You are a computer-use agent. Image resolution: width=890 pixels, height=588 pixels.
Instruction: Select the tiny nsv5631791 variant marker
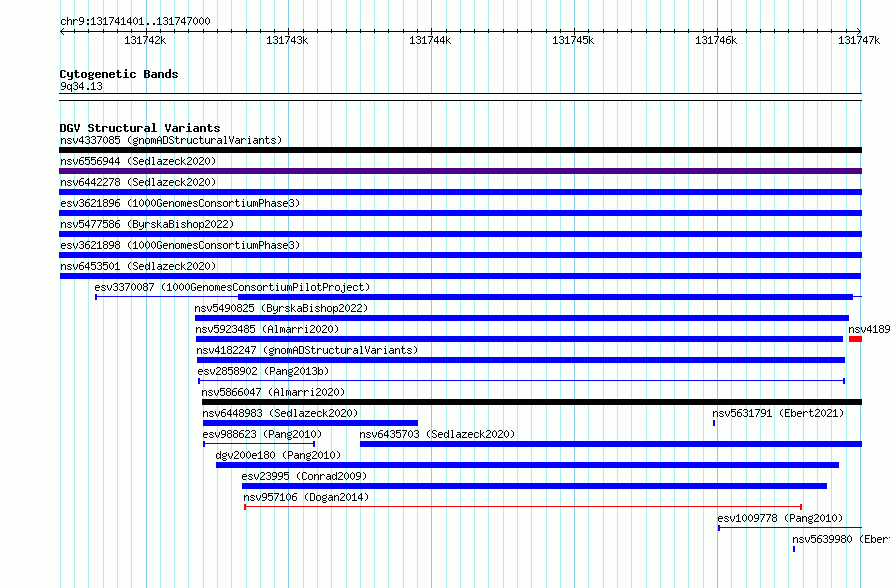click(x=714, y=423)
